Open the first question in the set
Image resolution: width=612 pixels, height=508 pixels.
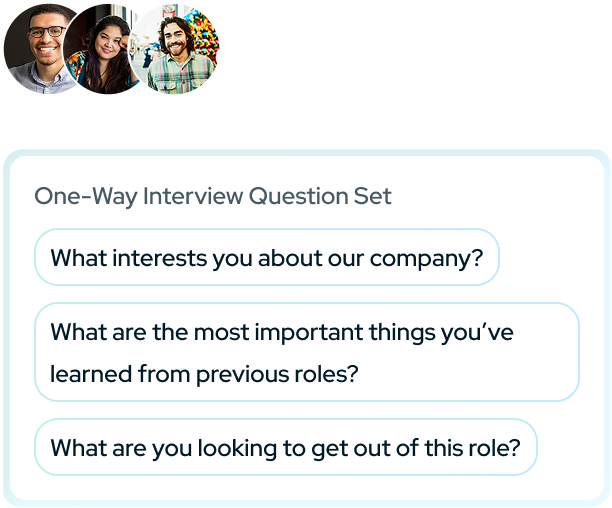coord(266,258)
